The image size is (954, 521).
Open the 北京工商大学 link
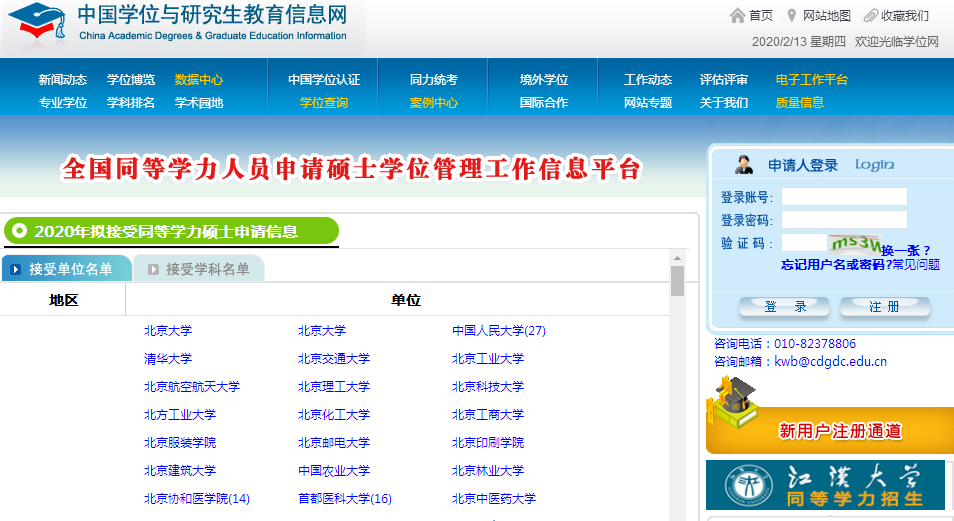tap(488, 414)
